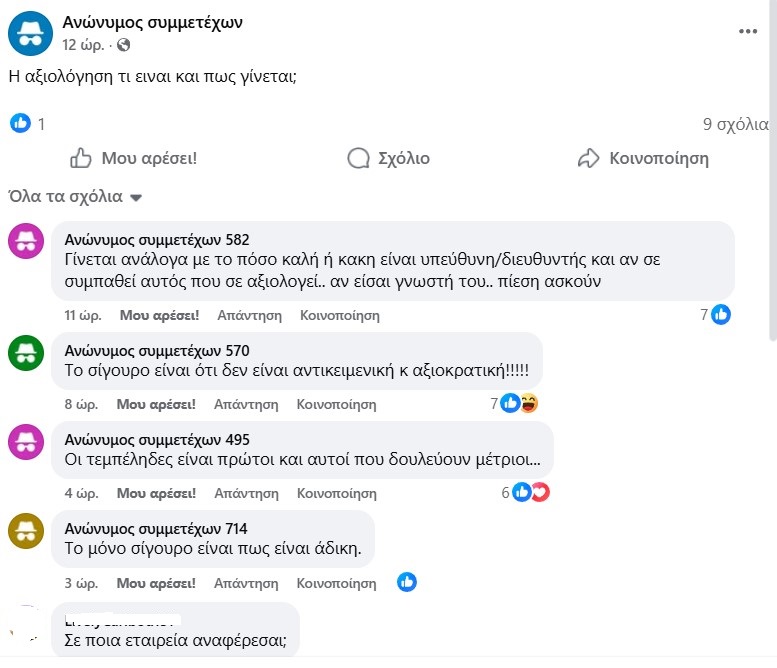This screenshot has height=668, width=777.
Task: Click the globe audience icon by '12 ώρ.'
Action: coord(124,45)
